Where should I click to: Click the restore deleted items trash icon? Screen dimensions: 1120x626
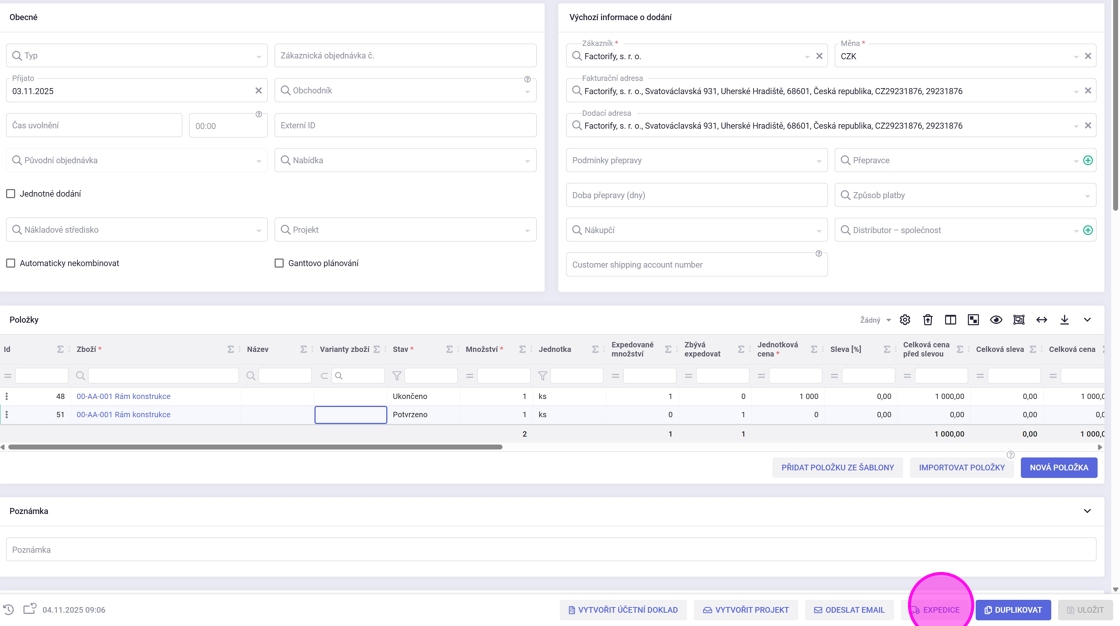[928, 320]
